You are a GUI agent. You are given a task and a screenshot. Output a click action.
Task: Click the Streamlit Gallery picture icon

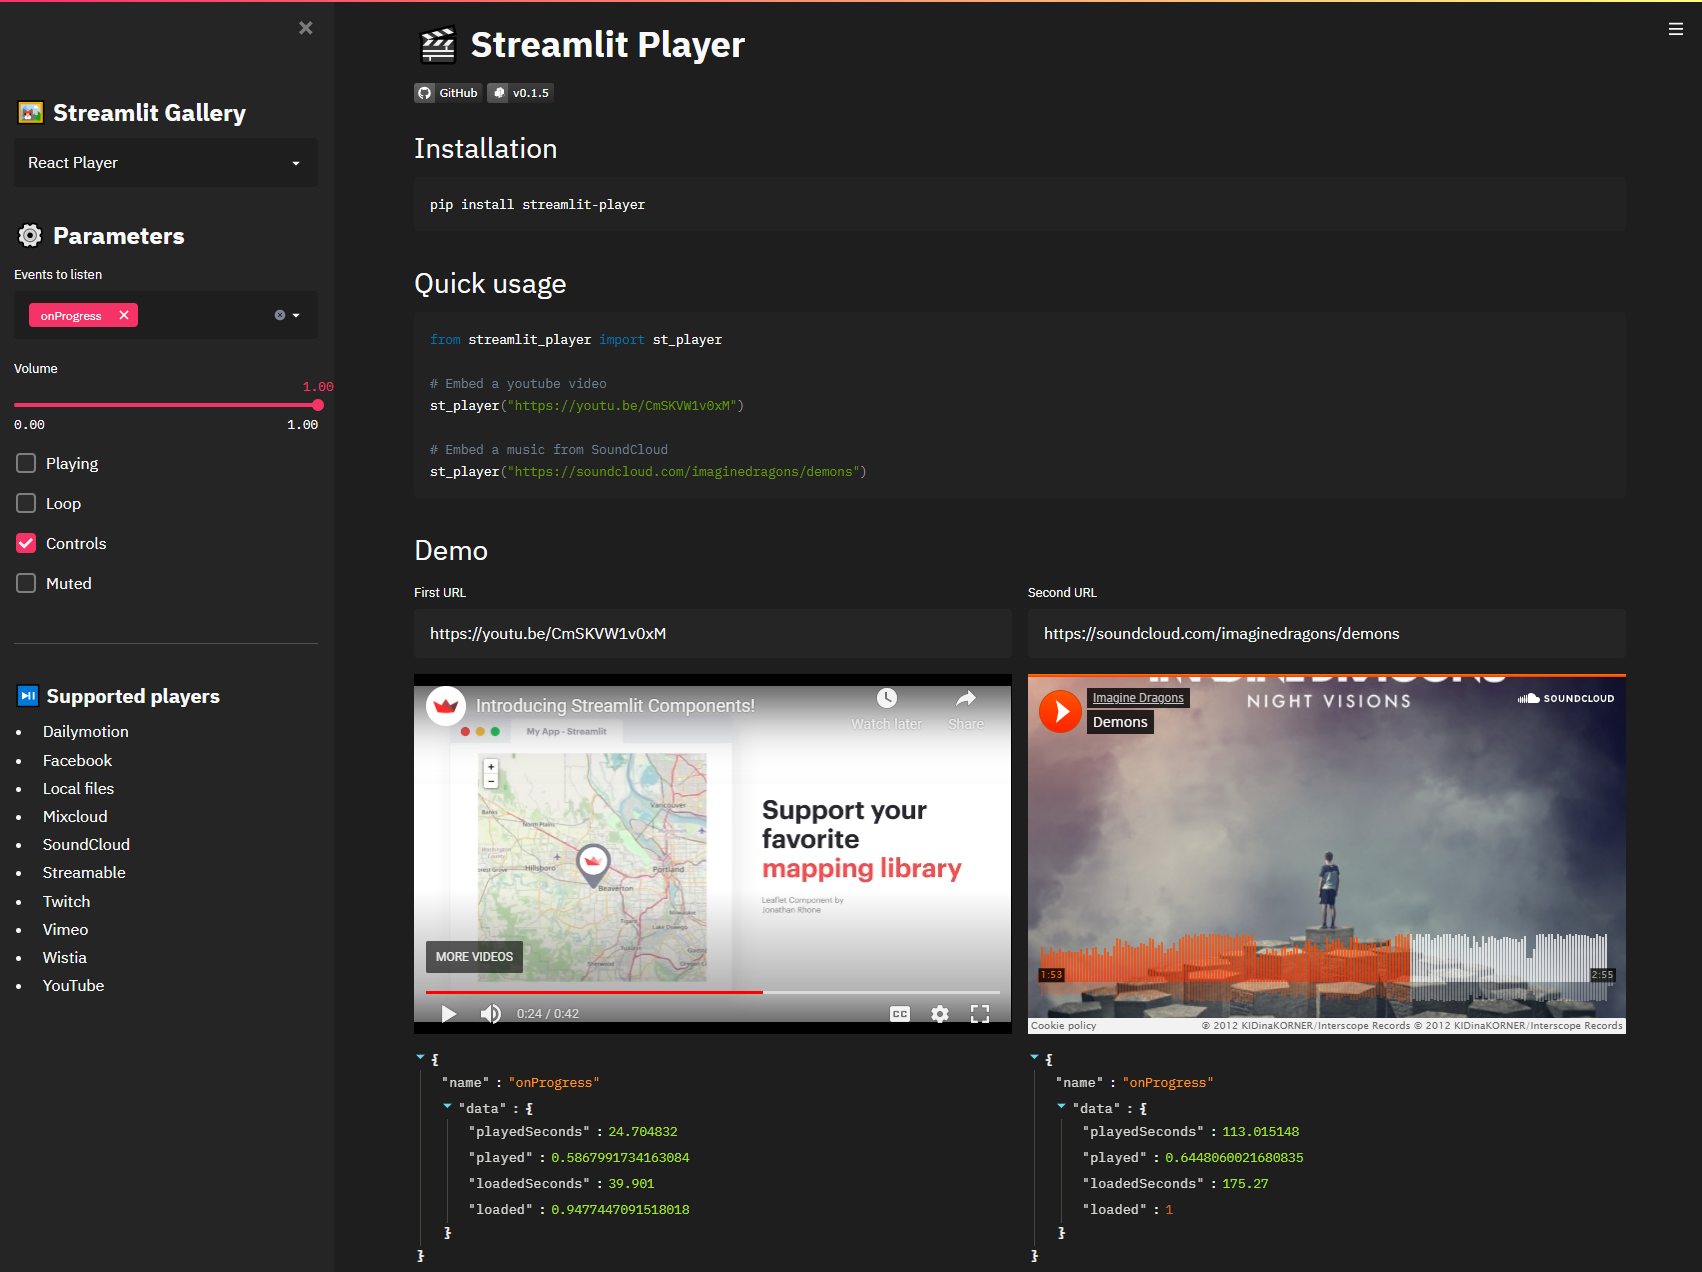coord(31,113)
